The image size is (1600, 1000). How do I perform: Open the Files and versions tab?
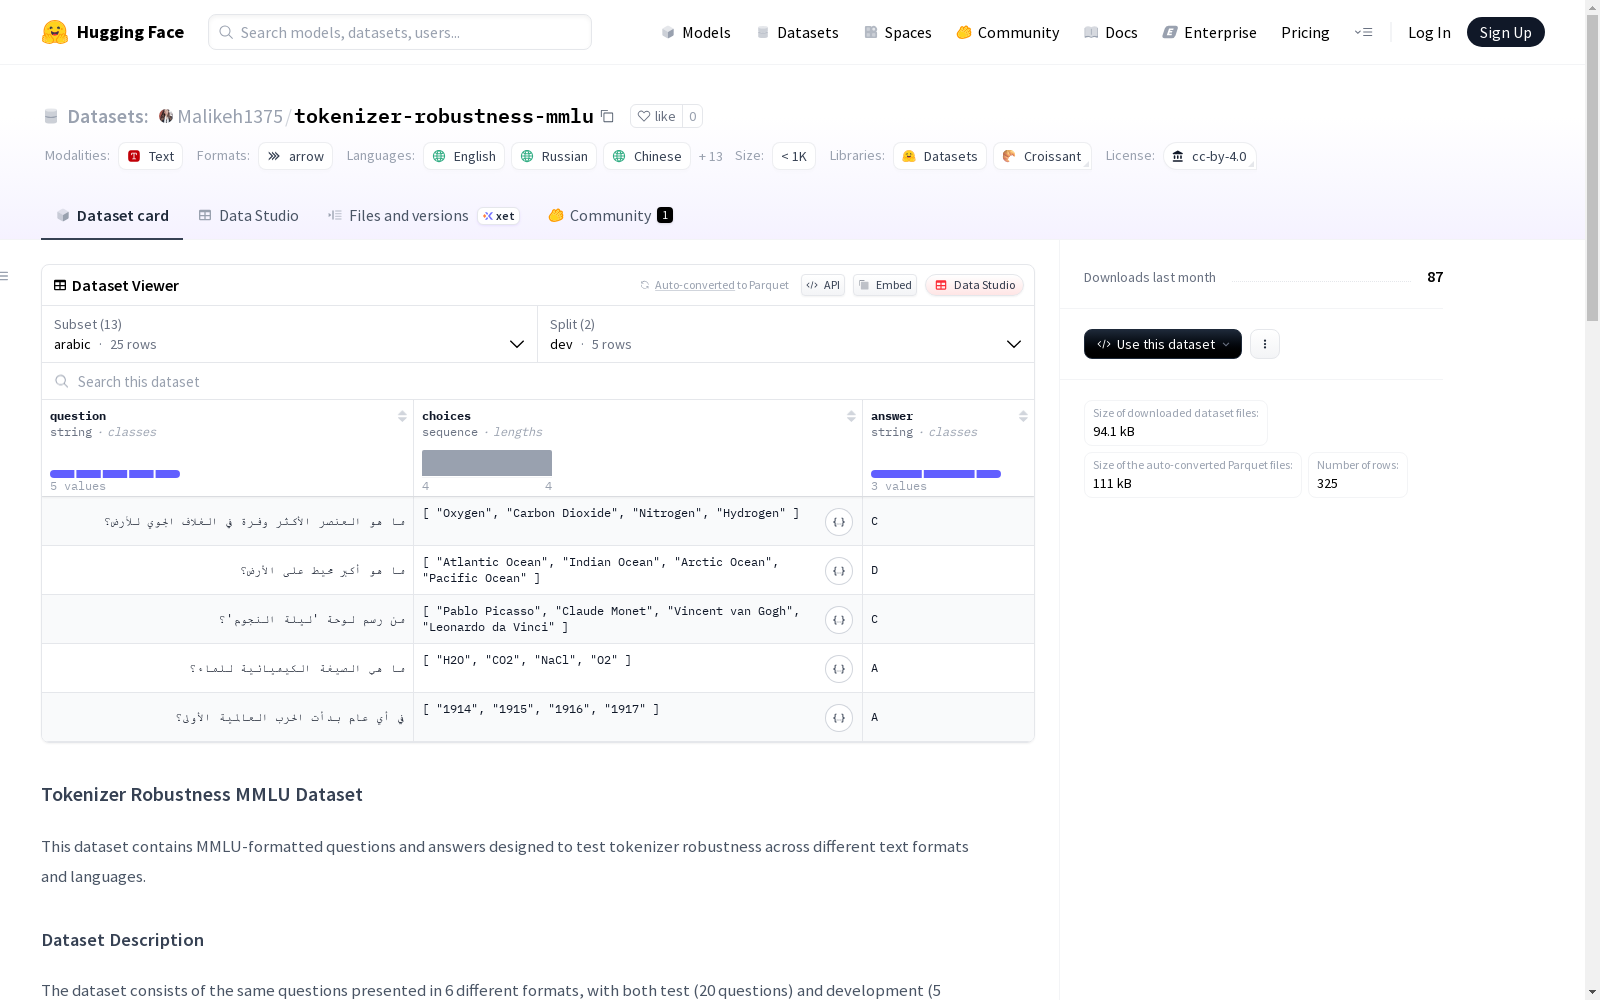click(424, 216)
